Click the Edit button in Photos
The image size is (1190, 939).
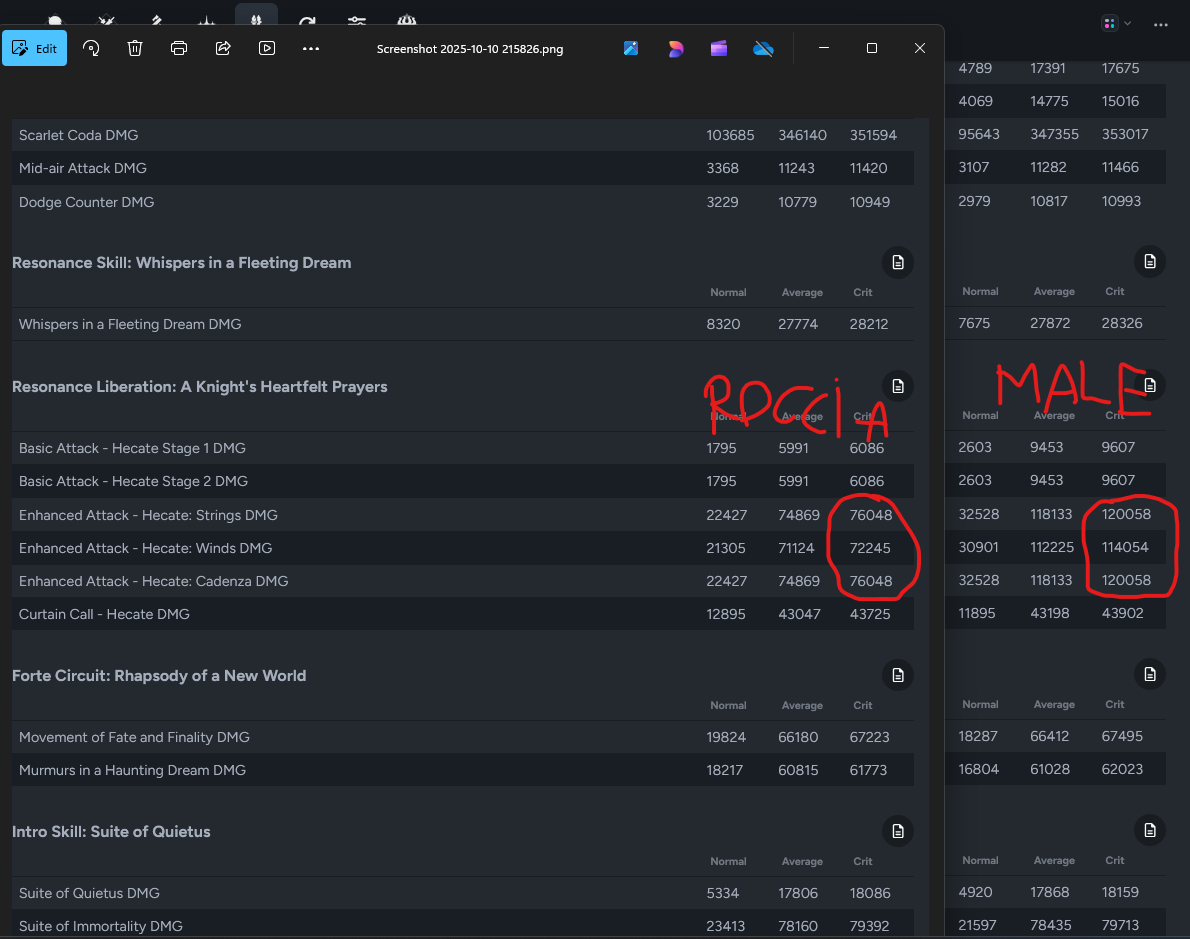[35, 48]
